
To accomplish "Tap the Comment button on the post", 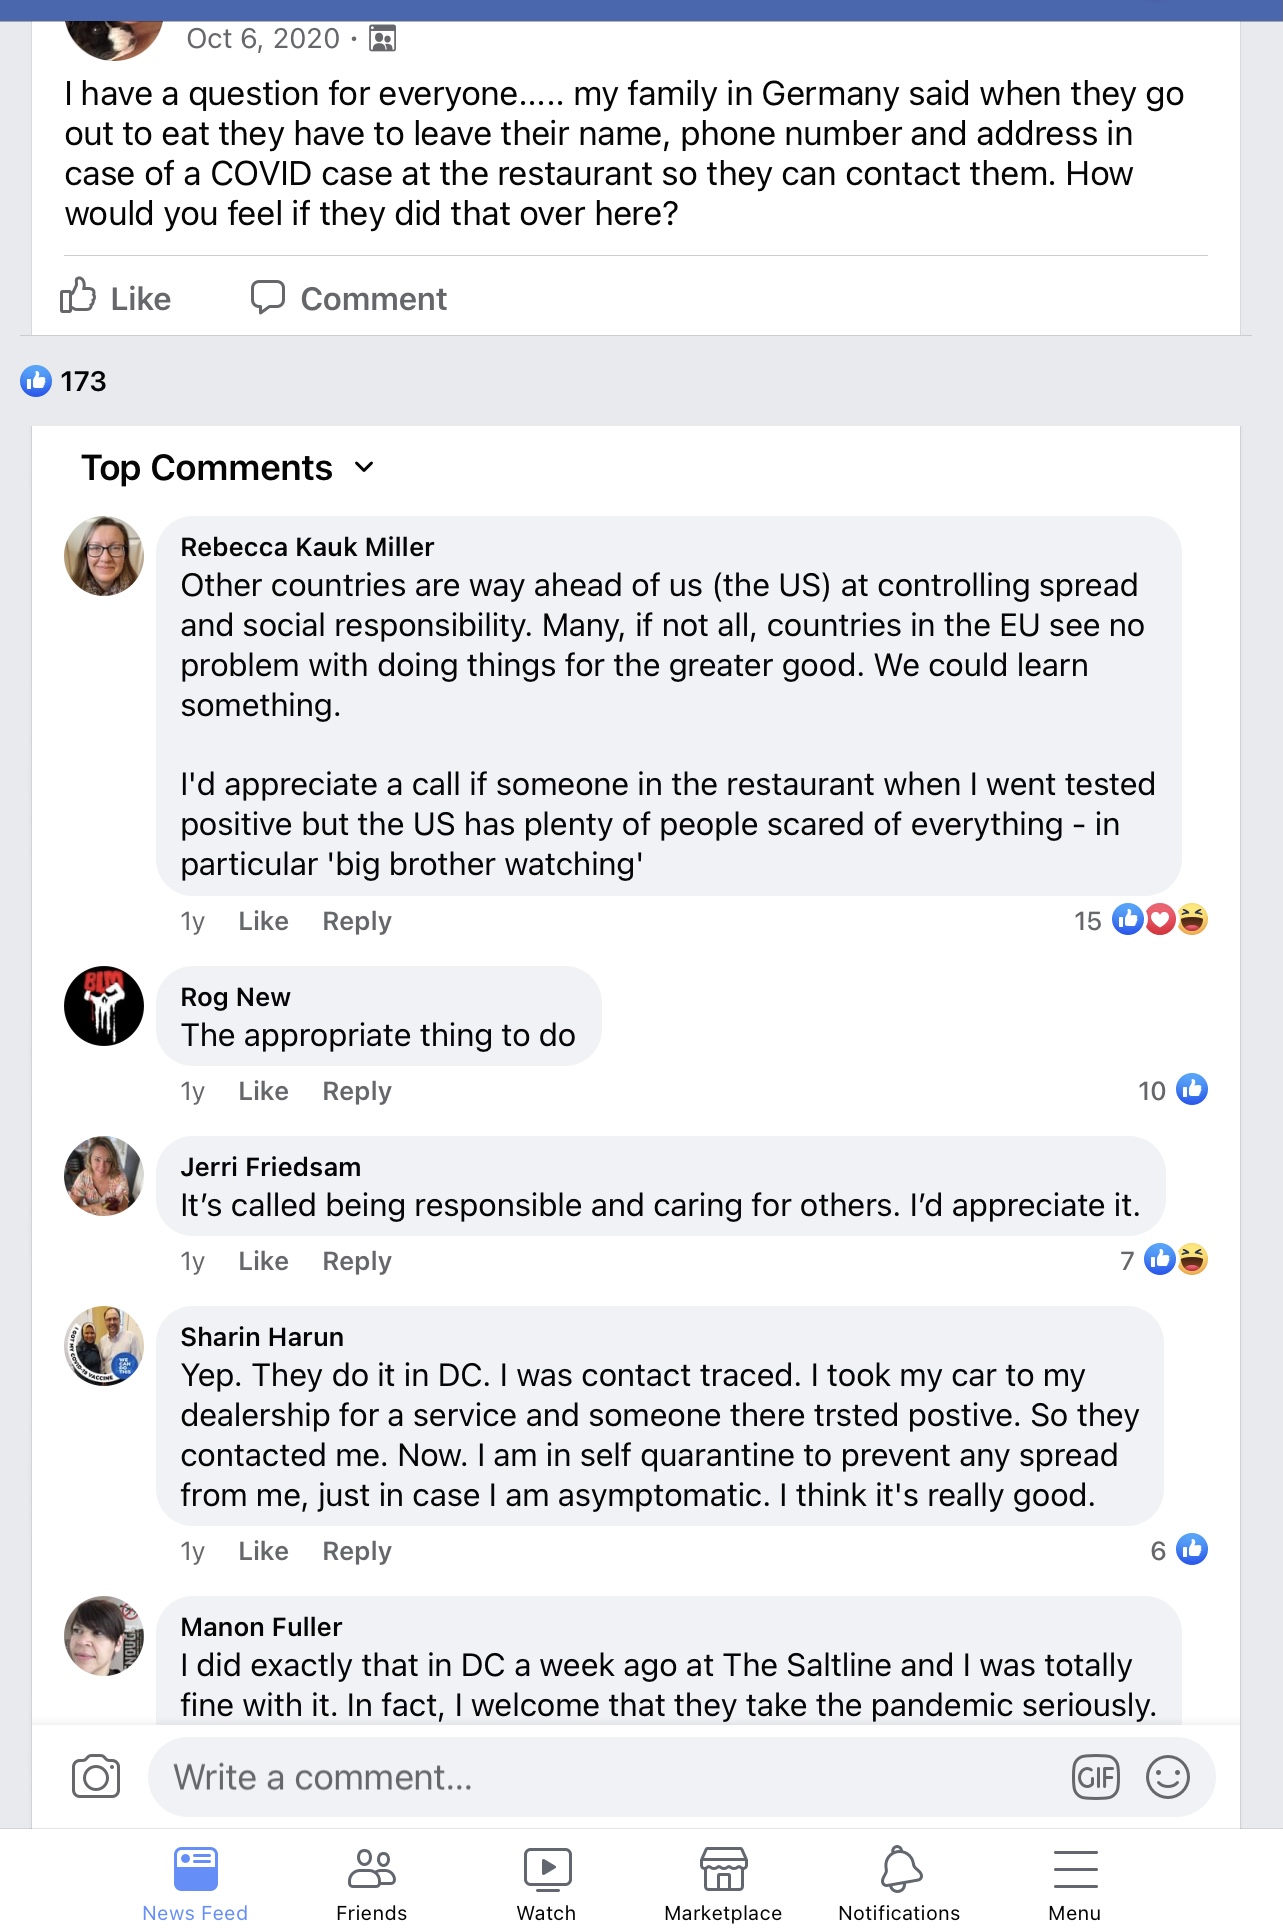I will pyautogui.click(x=349, y=298).
